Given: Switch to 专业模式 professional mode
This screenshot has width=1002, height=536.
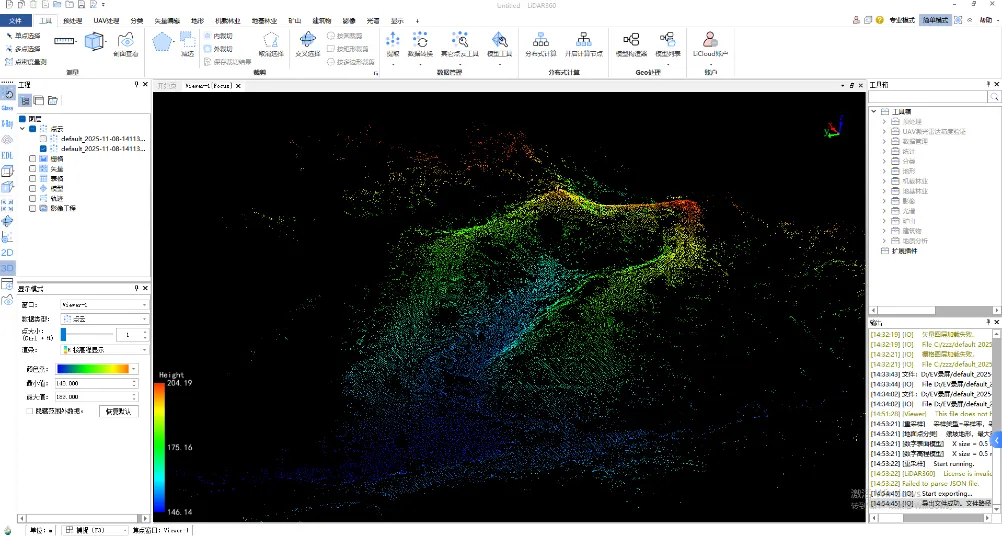Looking at the screenshot, I should (902, 20).
